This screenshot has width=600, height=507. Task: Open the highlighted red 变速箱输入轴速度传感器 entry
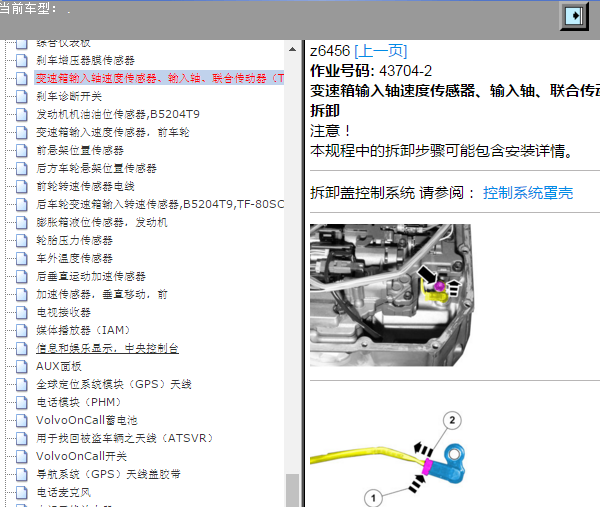coord(160,78)
